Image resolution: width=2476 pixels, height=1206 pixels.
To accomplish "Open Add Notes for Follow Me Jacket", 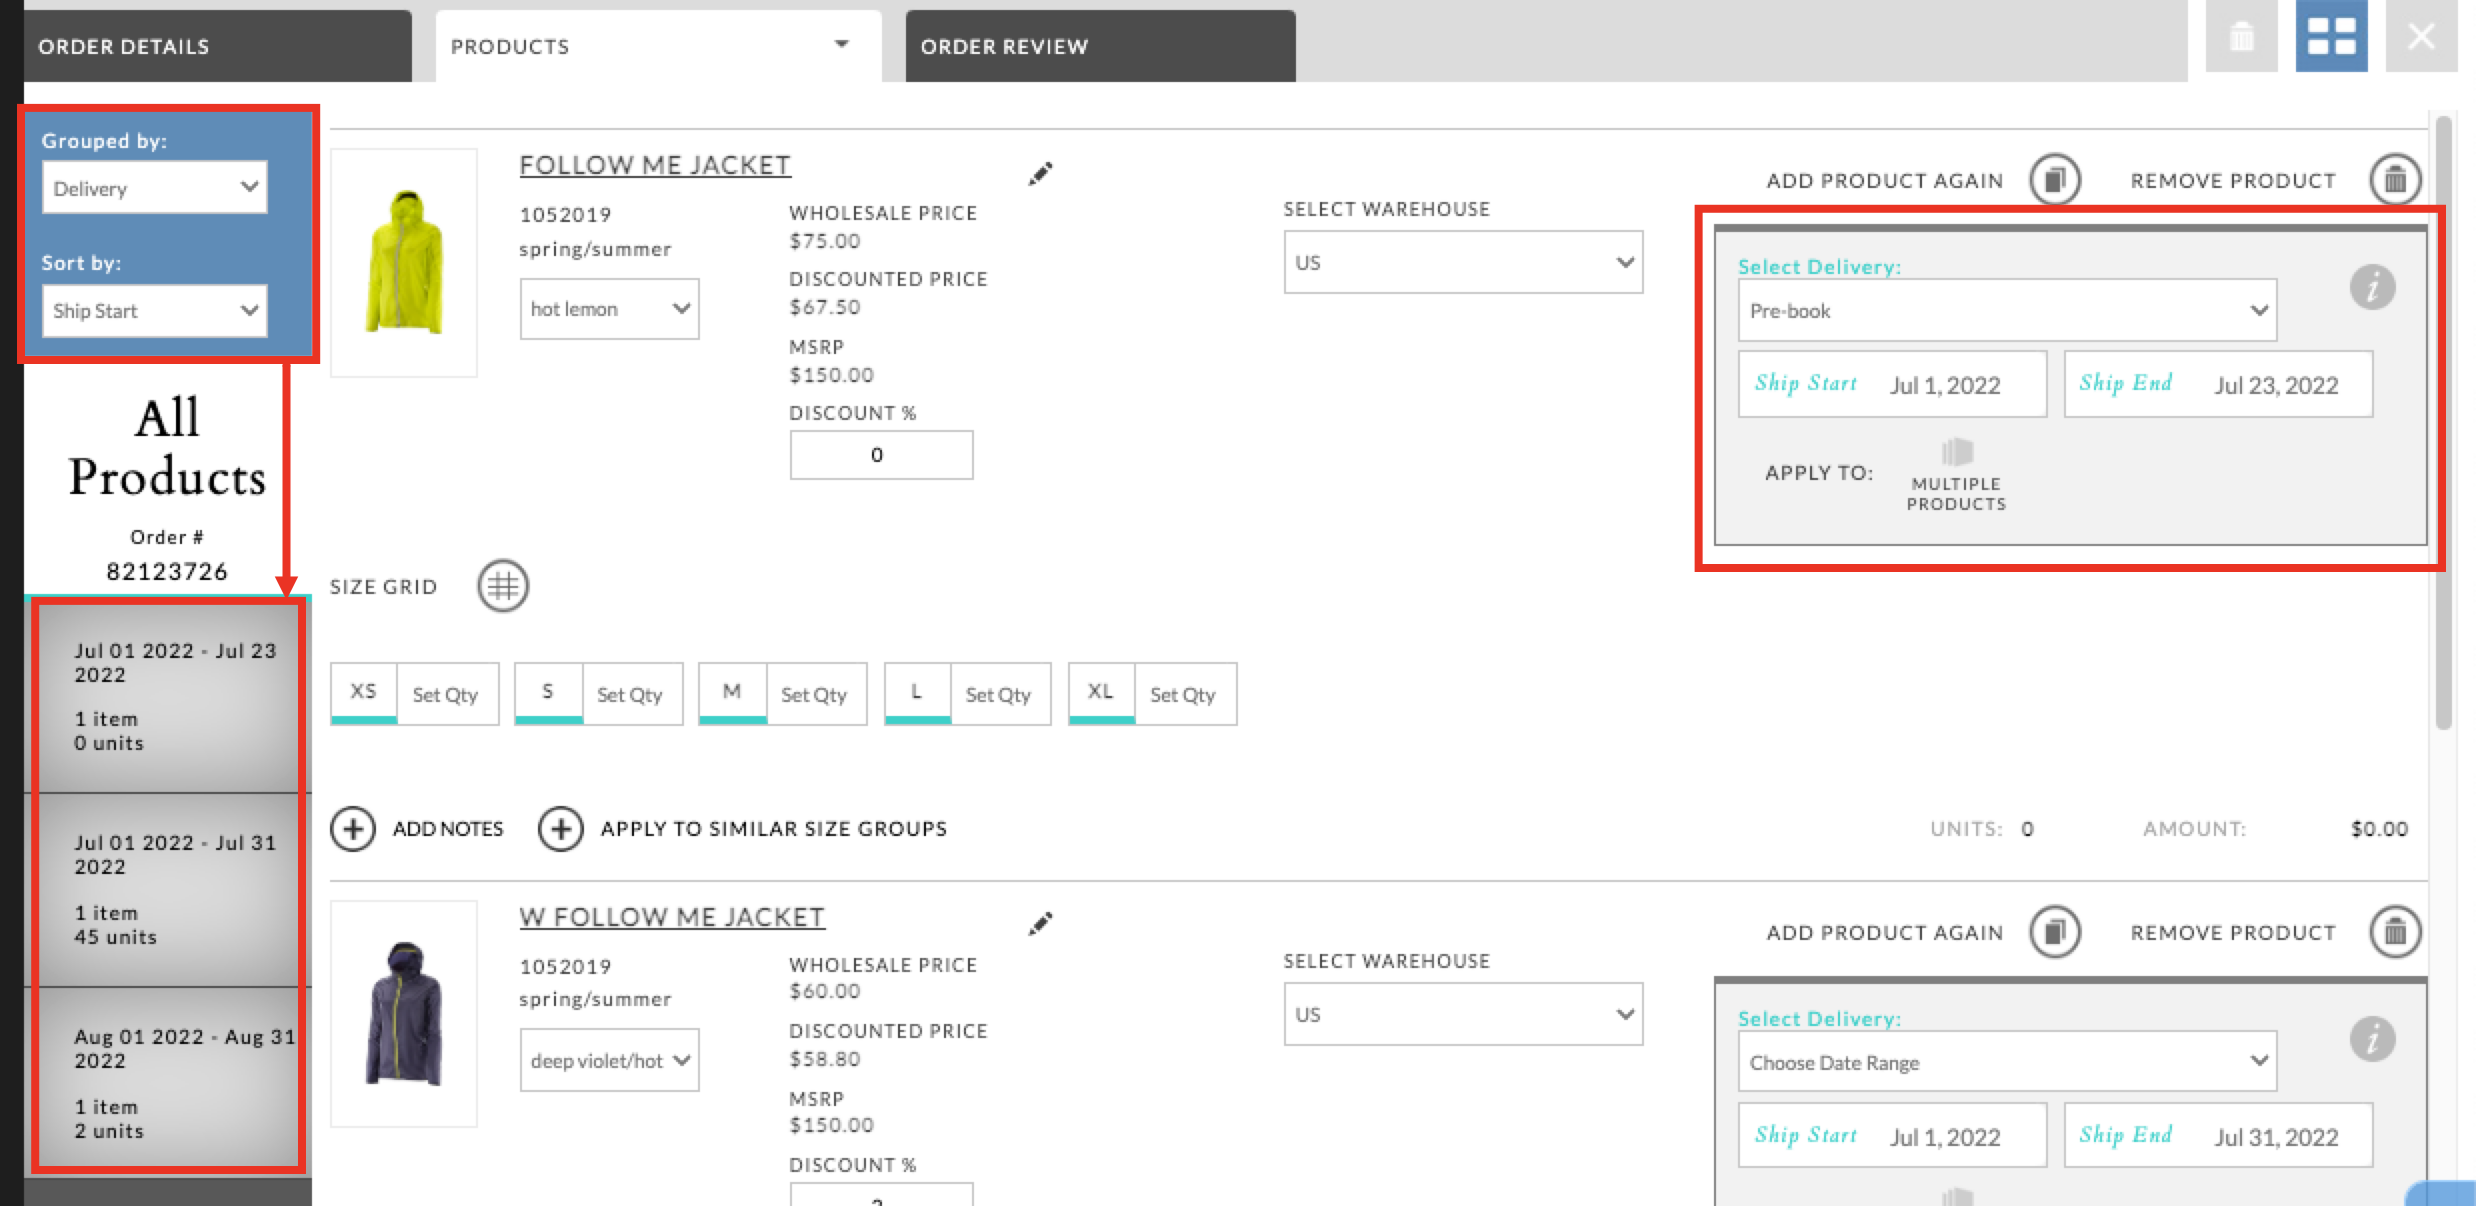I will (x=355, y=828).
